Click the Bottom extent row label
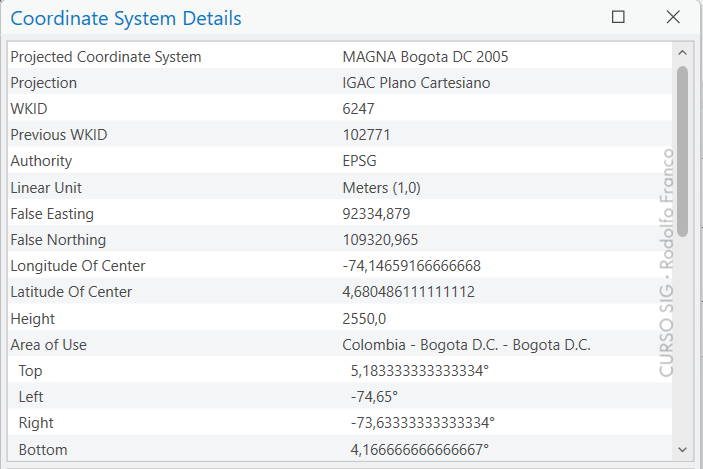The image size is (703, 469). click(43, 450)
